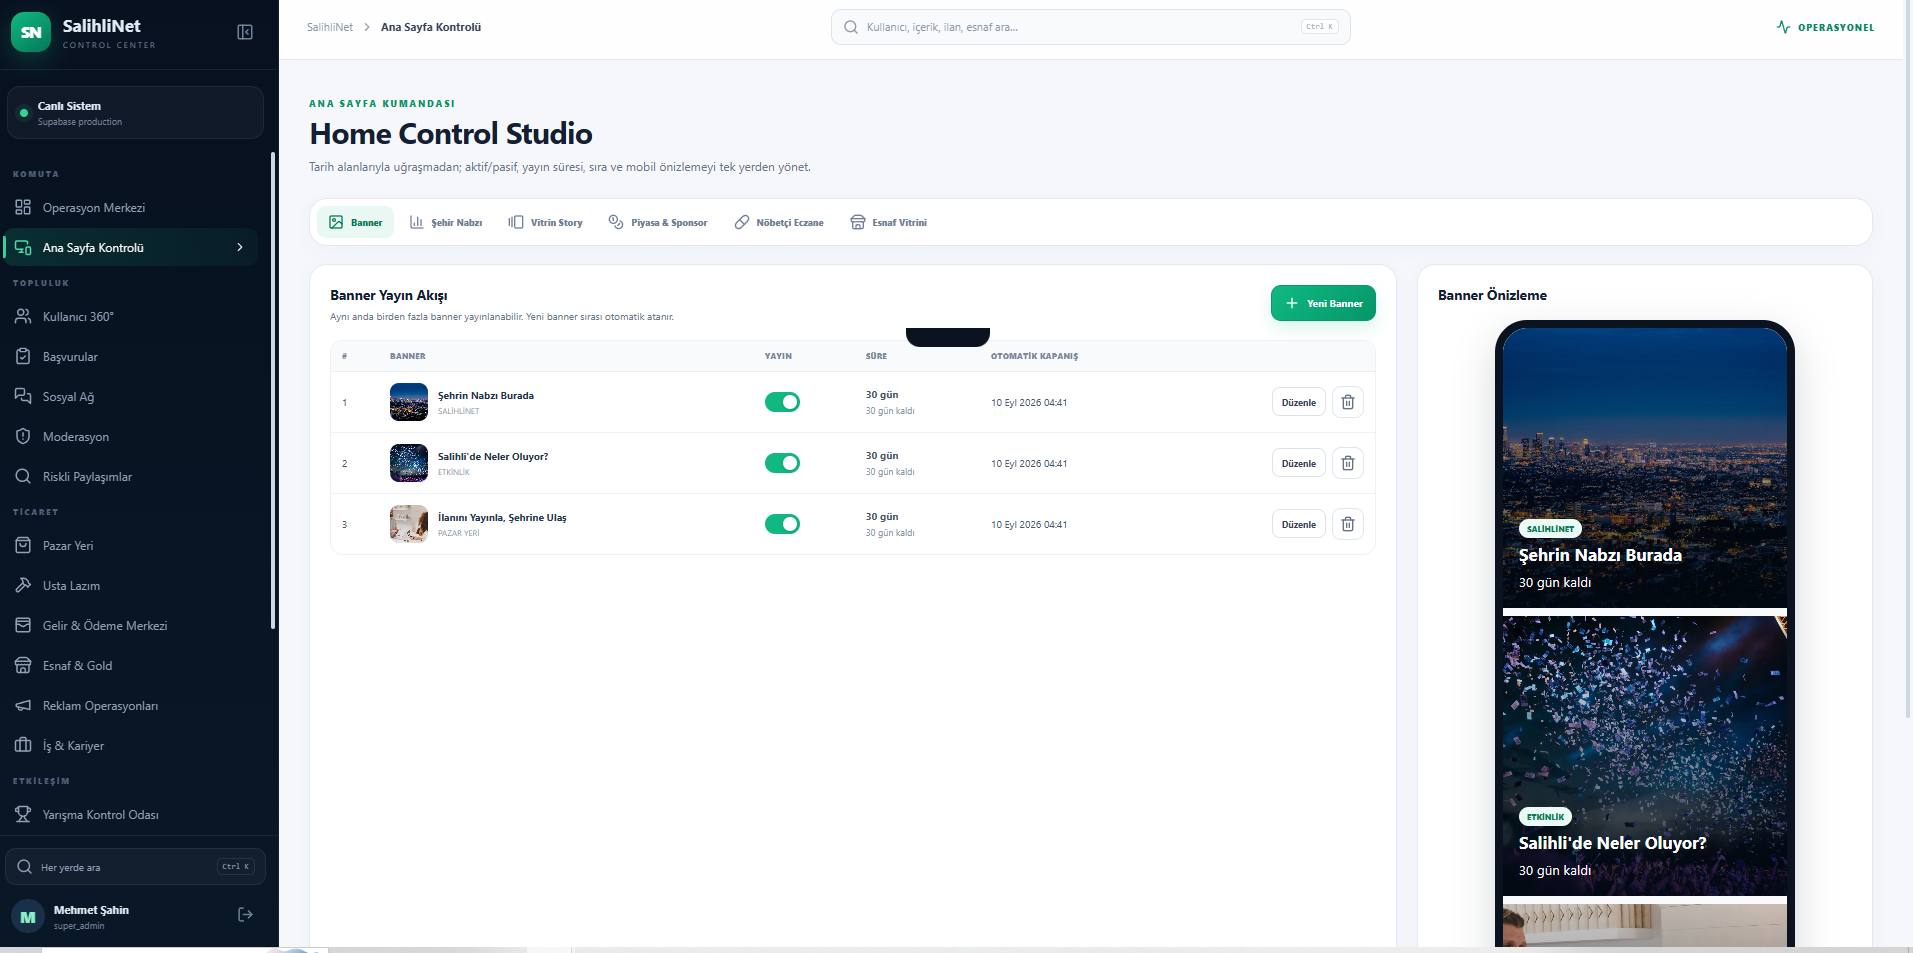Expand the Ana Sayfa Kontrolü chevron
Screen dimensions: 1913x953
pos(240,247)
